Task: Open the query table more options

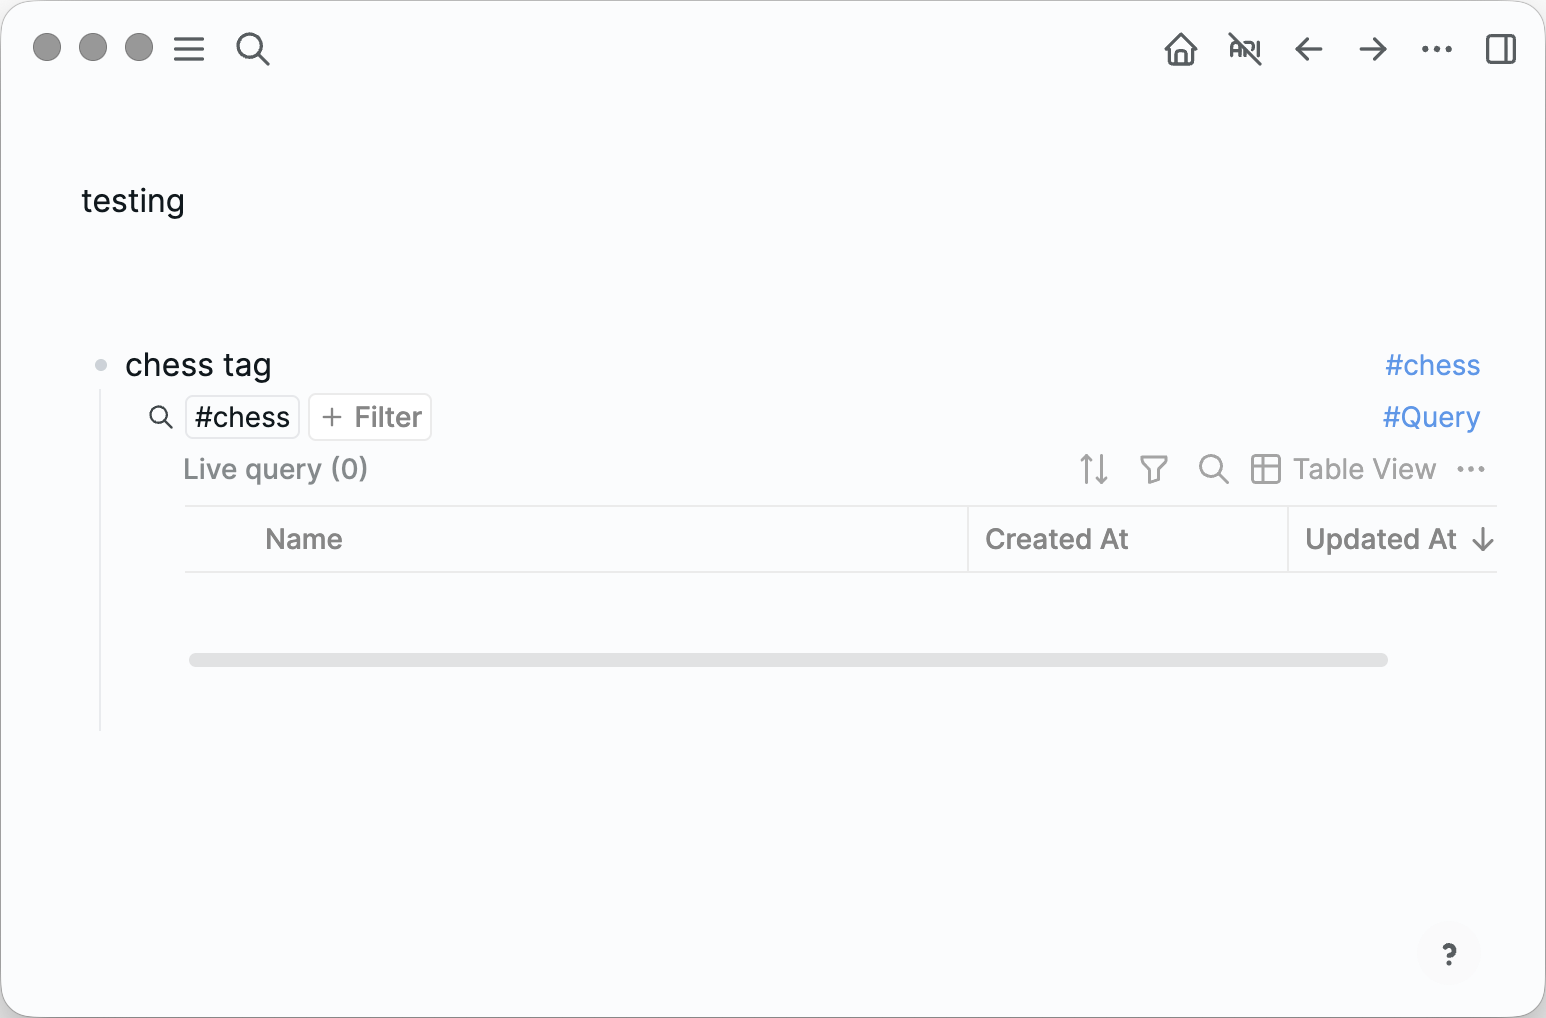Action: 1471,469
